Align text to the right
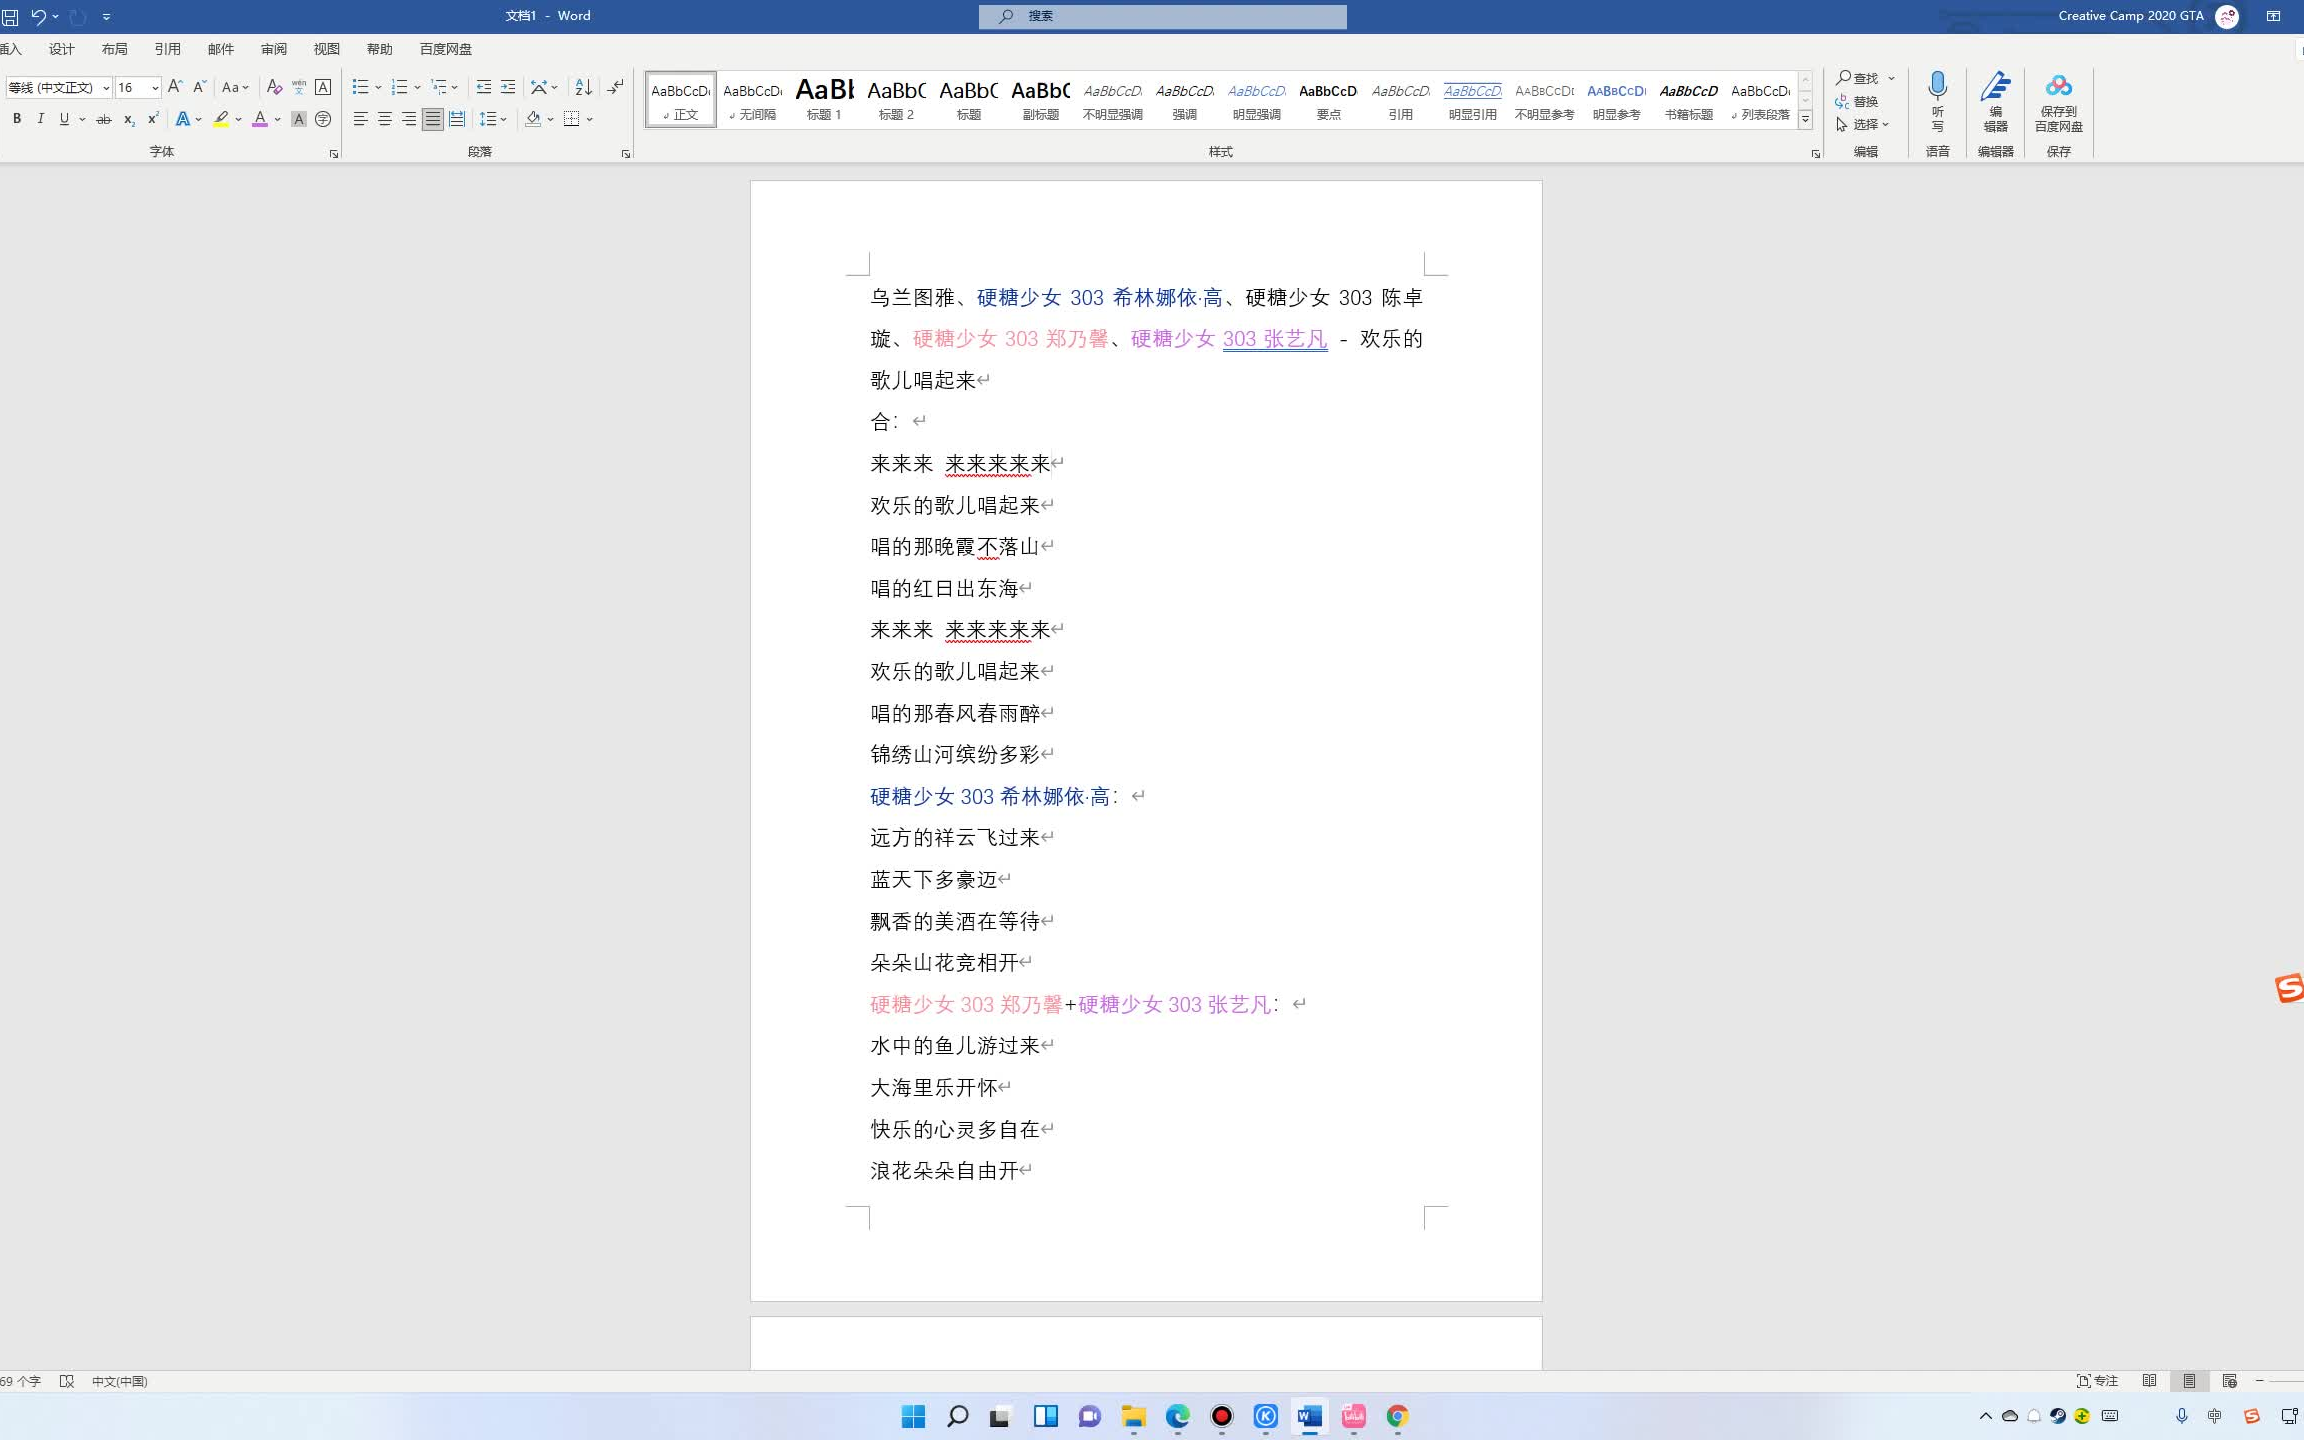This screenshot has height=1440, width=2304. [409, 119]
